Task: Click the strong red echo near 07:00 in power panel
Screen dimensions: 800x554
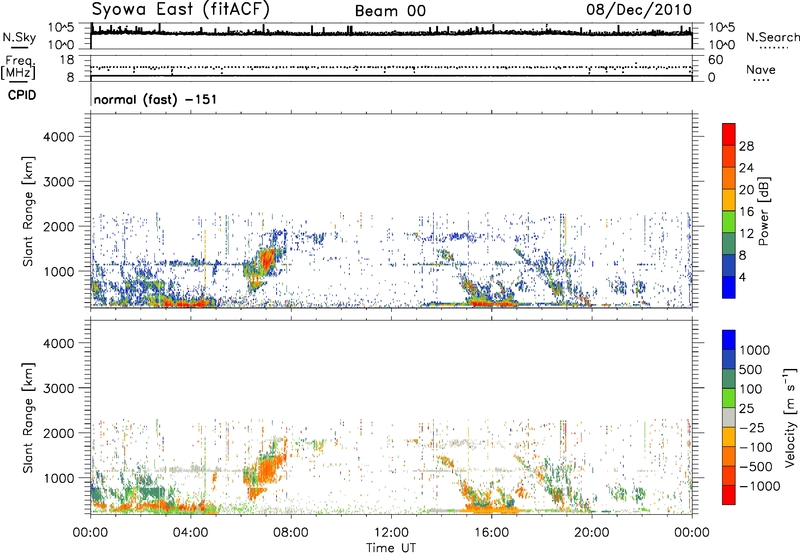Action: pos(266,259)
